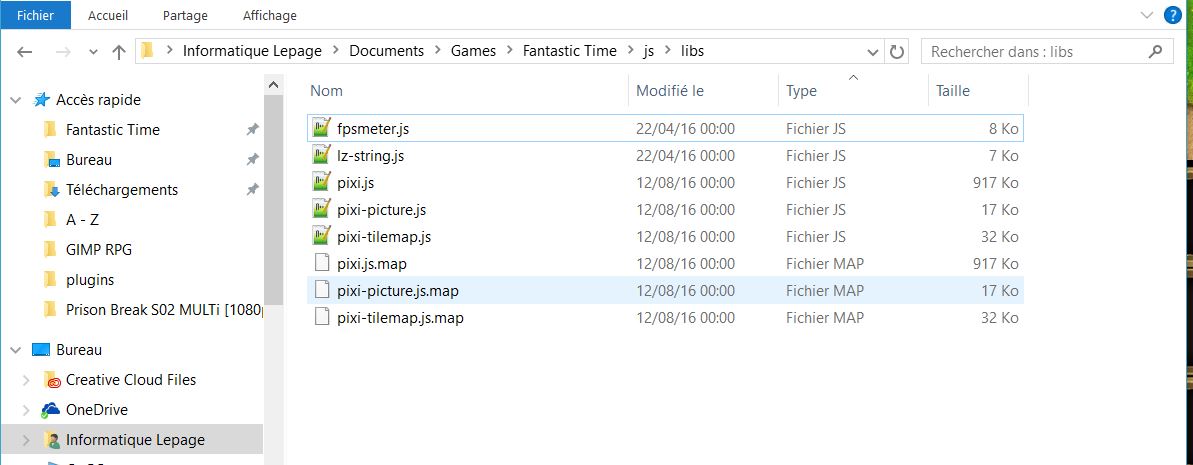1193x465 pixels.
Task: Expand the Informatique Lepage tree node
Action: 27,440
